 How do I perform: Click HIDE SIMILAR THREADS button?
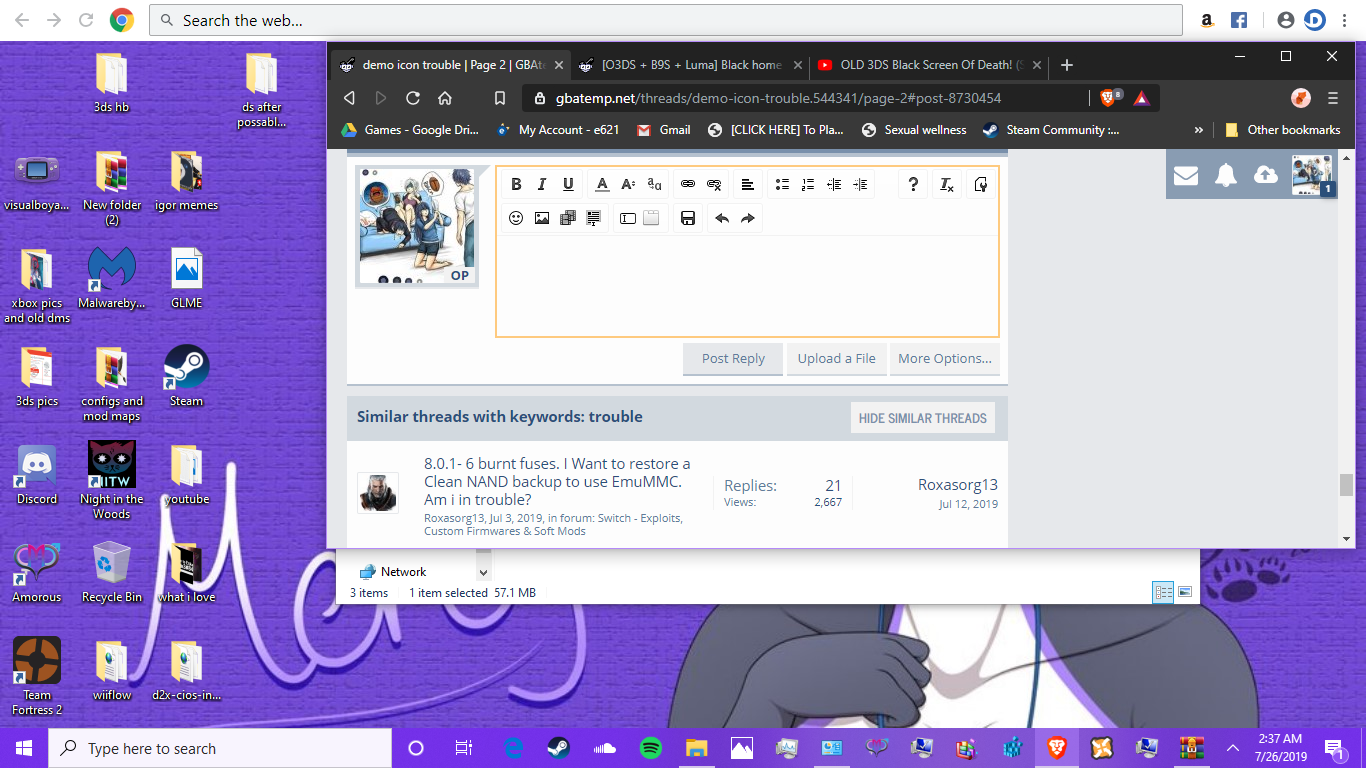point(923,418)
